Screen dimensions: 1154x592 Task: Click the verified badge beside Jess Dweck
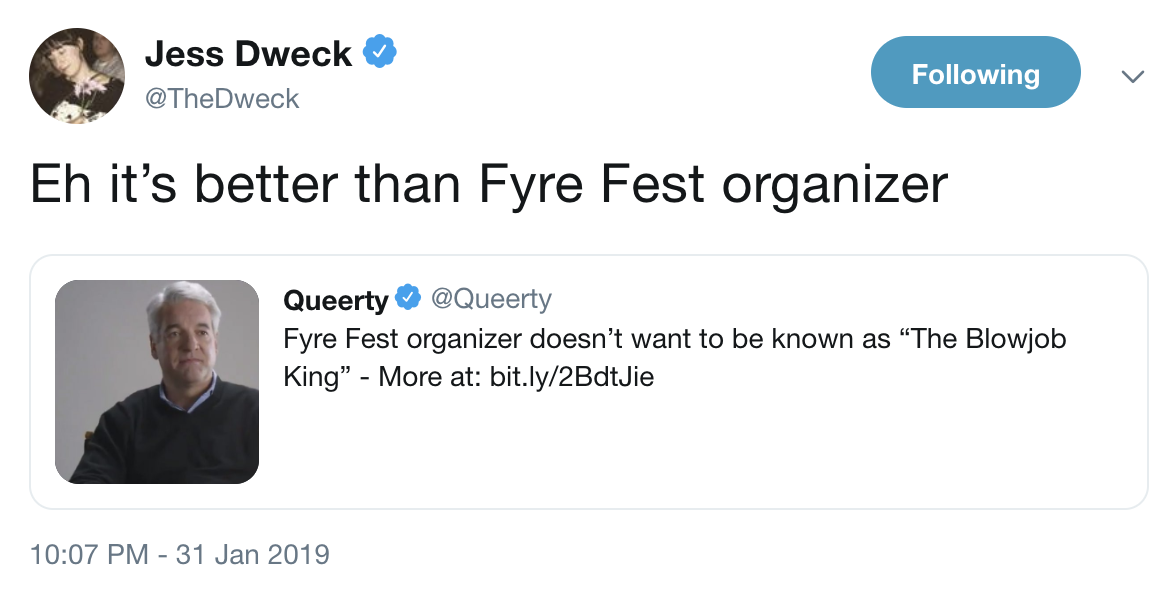(379, 52)
